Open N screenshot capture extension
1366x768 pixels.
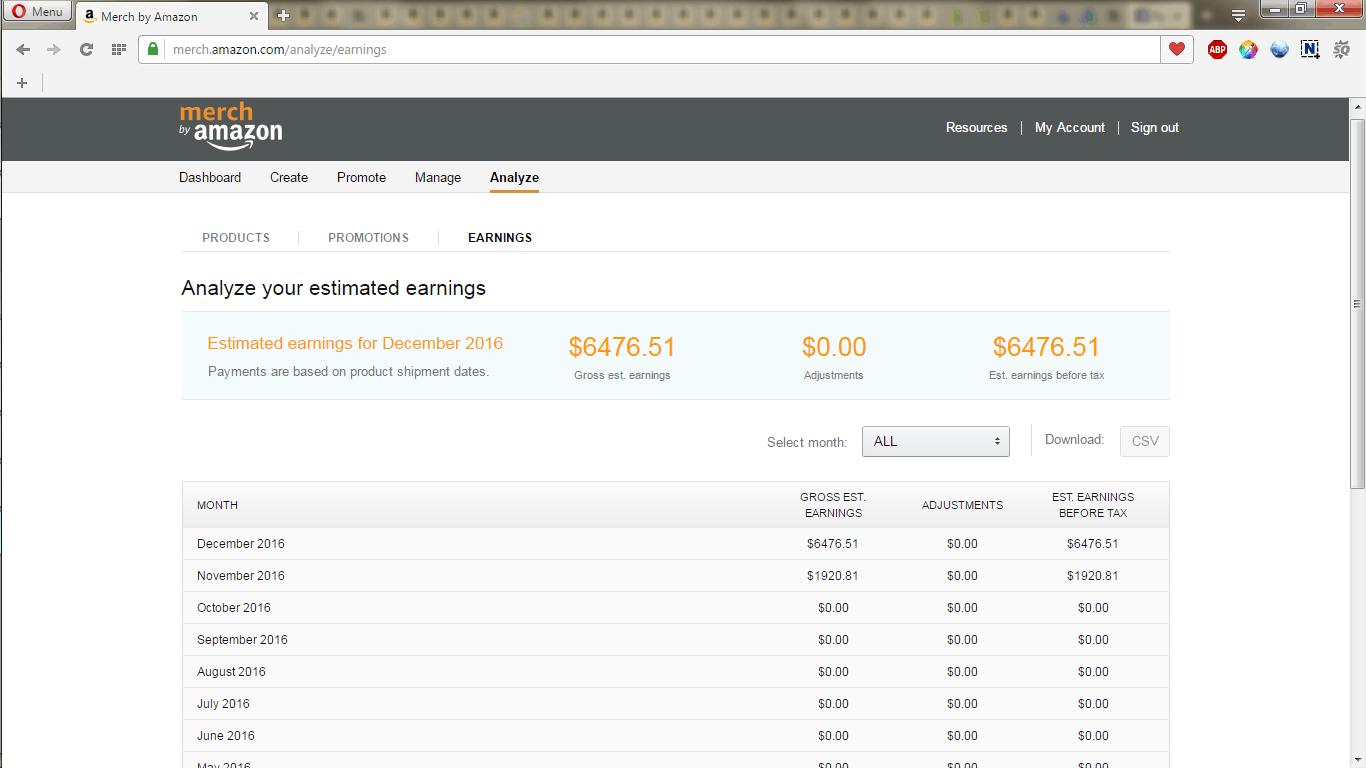coord(1310,49)
